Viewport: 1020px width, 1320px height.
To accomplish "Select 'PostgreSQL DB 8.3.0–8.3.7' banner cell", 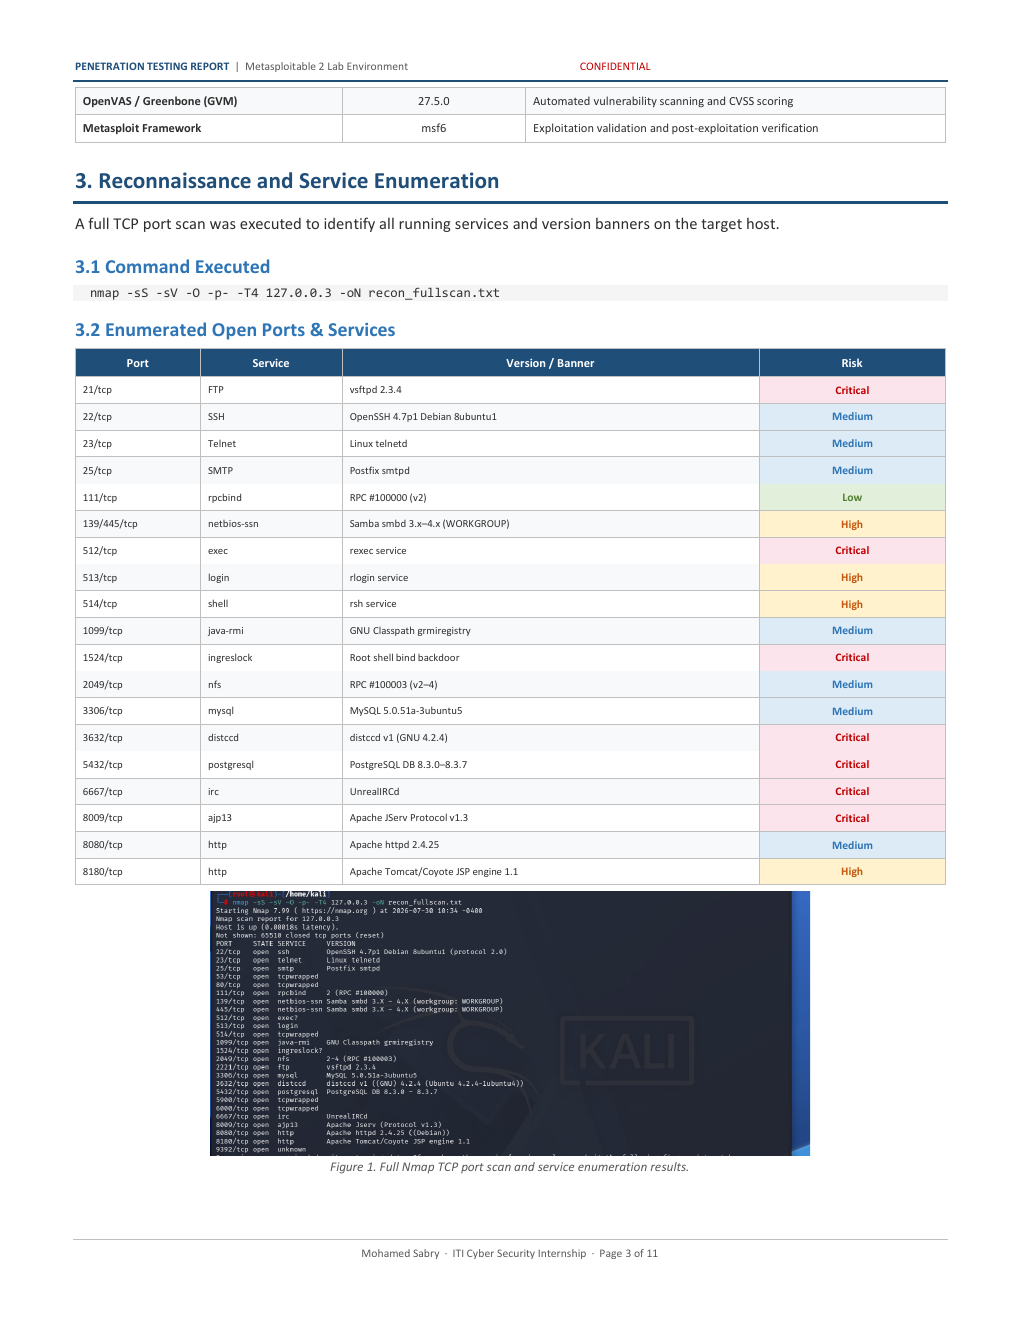I will pyautogui.click(x=551, y=765).
